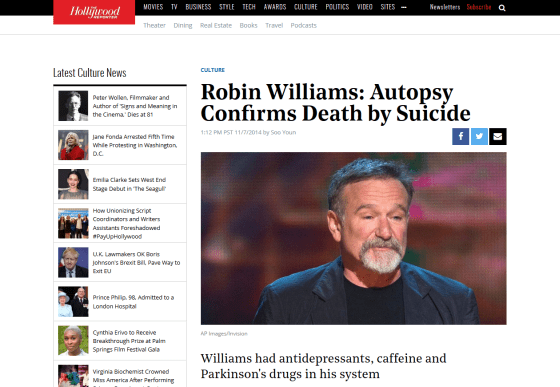
Task: Click the script coordinators group thumbnail
Action: (x=73, y=223)
